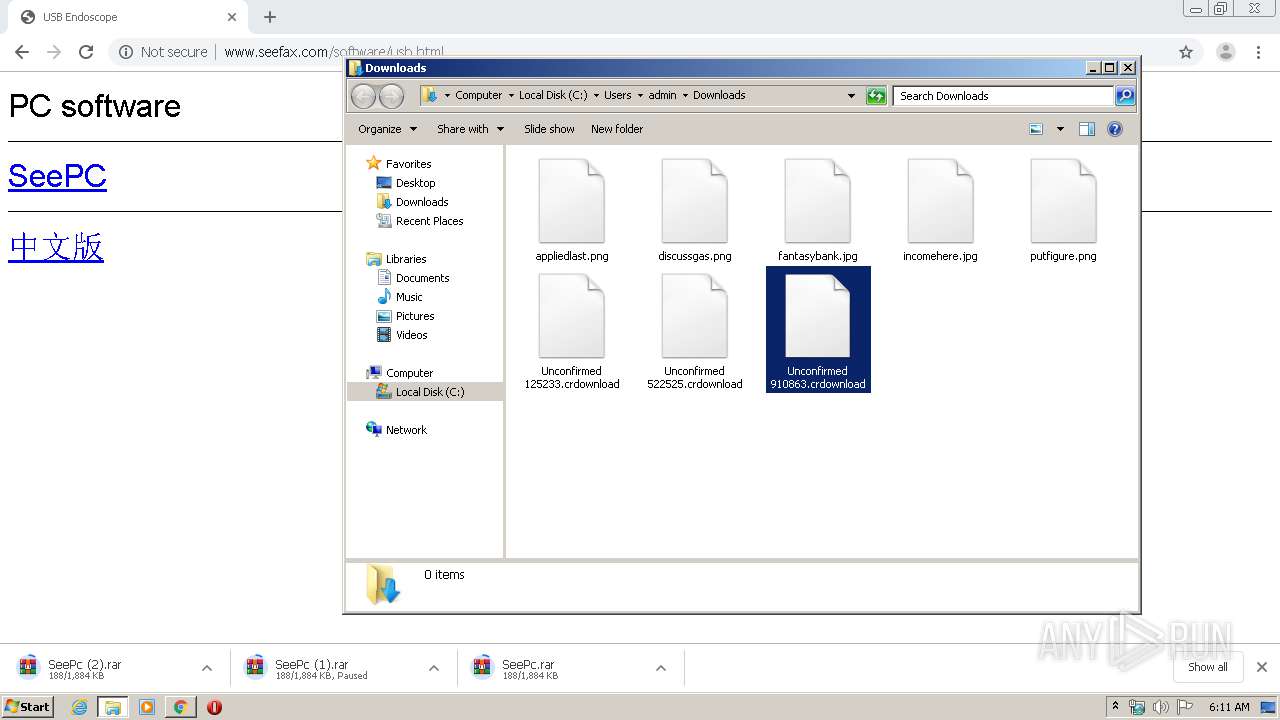The width and height of the screenshot is (1280, 720).
Task: Expand the Users breadcrumb dropdown arrow
Action: coord(640,96)
